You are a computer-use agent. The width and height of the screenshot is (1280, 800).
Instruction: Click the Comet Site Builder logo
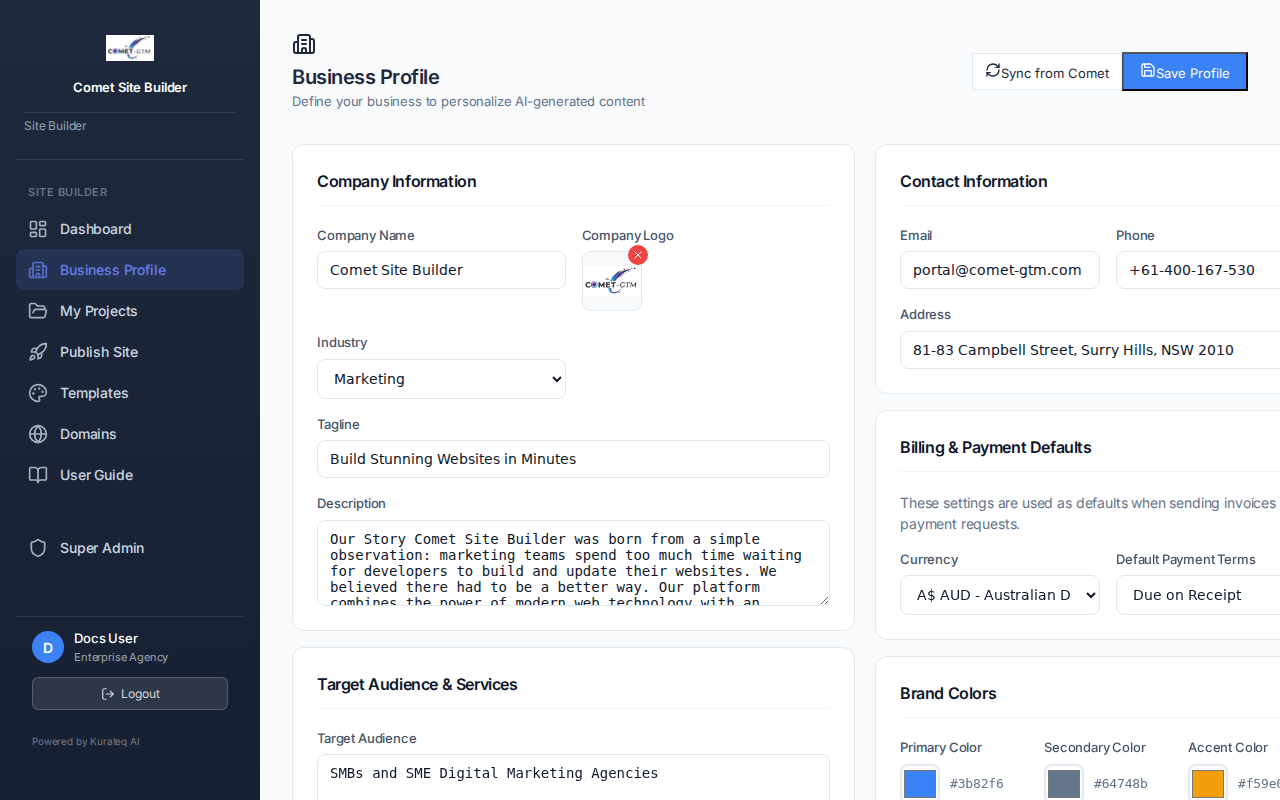pyautogui.click(x=129, y=47)
